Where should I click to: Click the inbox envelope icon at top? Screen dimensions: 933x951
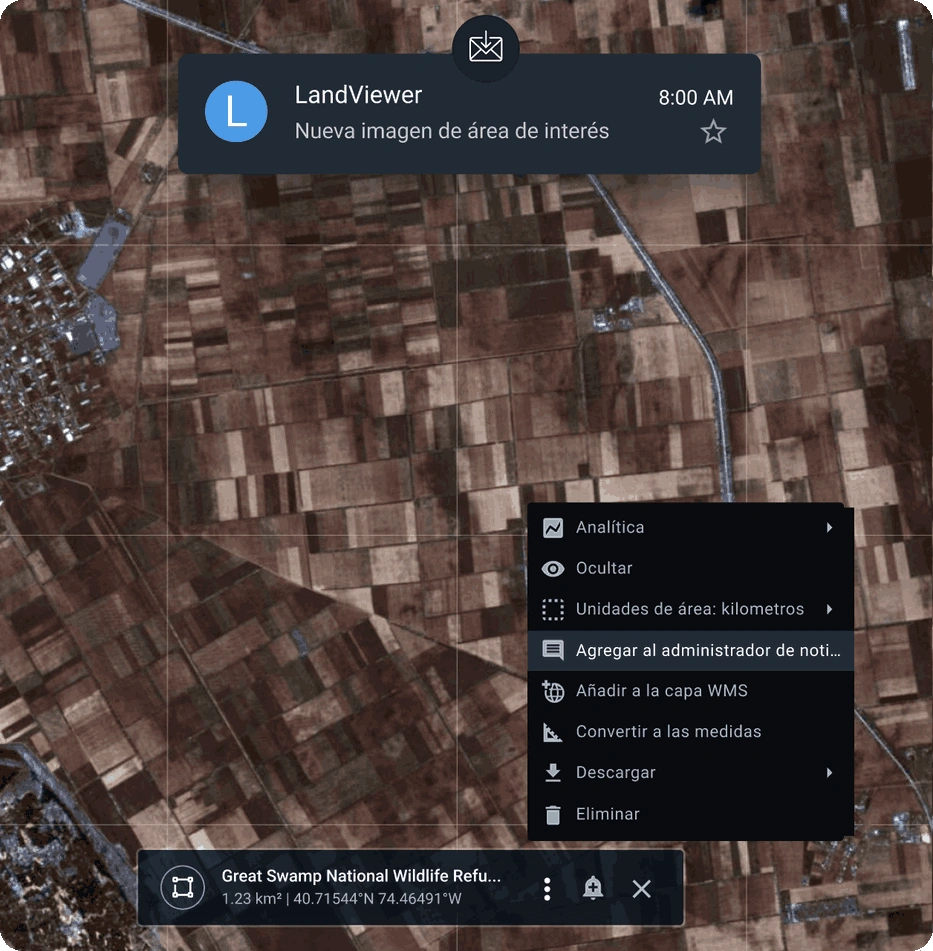click(485, 47)
